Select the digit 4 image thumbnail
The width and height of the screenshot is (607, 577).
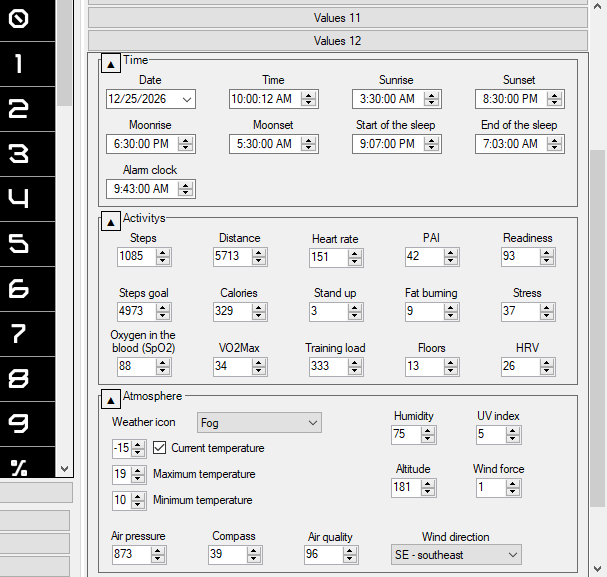[27, 199]
